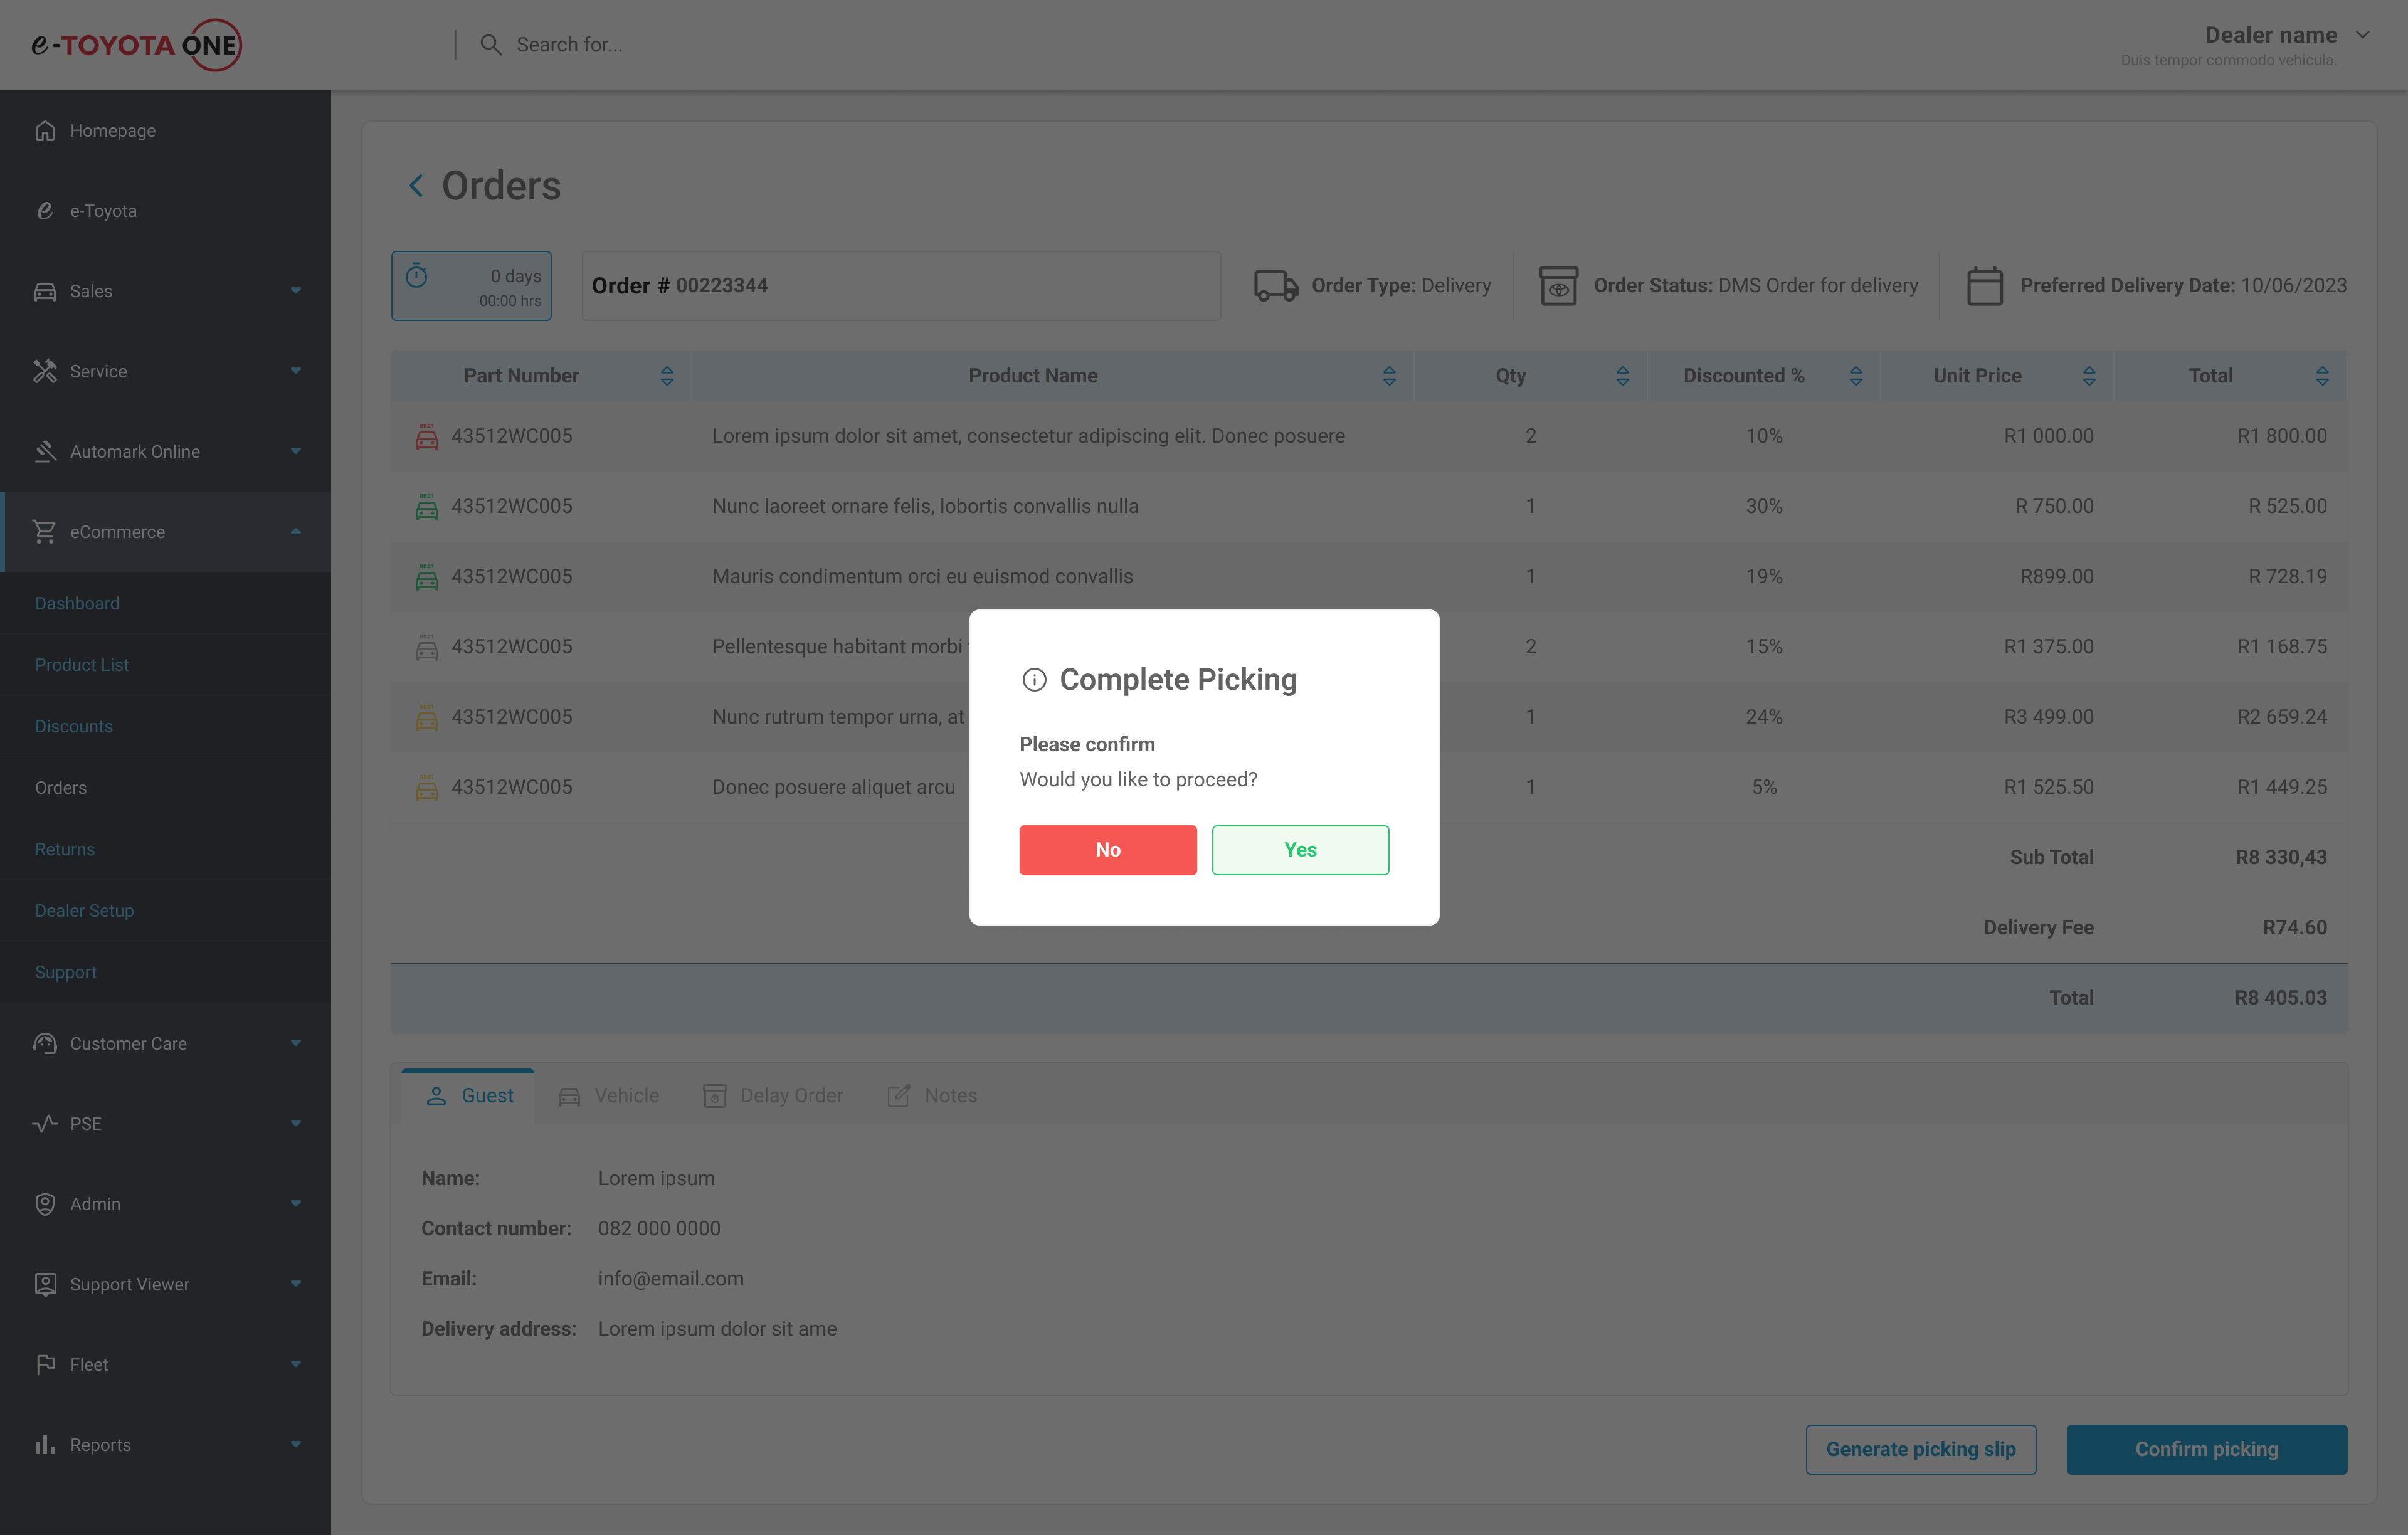Click the timer stopwatch icon
2408x1535 pixels.
(x=417, y=277)
